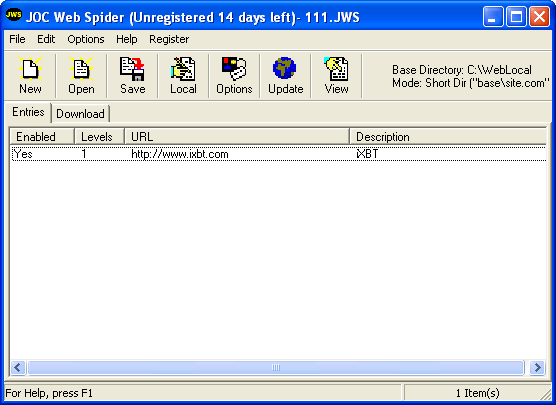Select the Local toolbar icon
This screenshot has width=556, height=405.
point(183,76)
